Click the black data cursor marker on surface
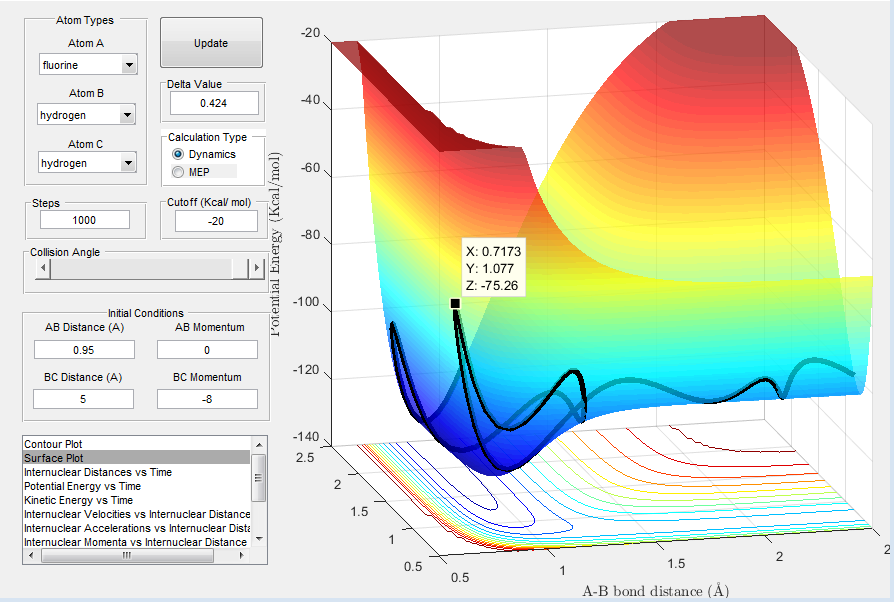This screenshot has height=602, width=894. [x=455, y=303]
